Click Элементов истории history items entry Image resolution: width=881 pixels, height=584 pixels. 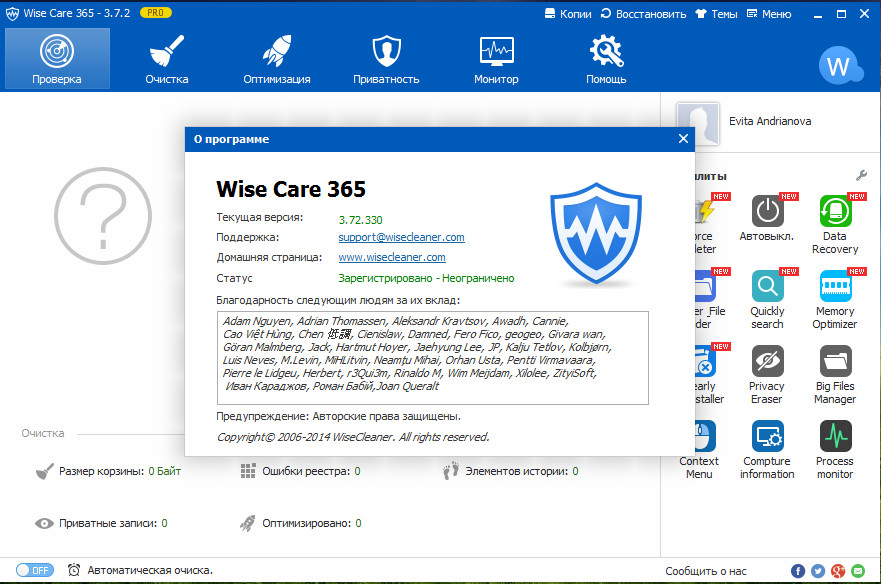pyautogui.click(x=511, y=471)
